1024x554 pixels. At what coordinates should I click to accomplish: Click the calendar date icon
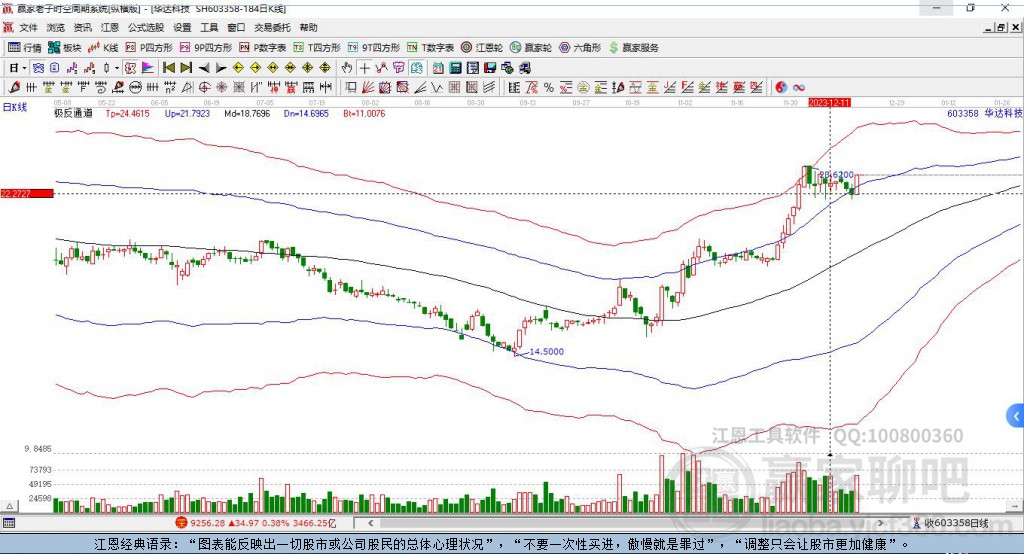pos(438,68)
